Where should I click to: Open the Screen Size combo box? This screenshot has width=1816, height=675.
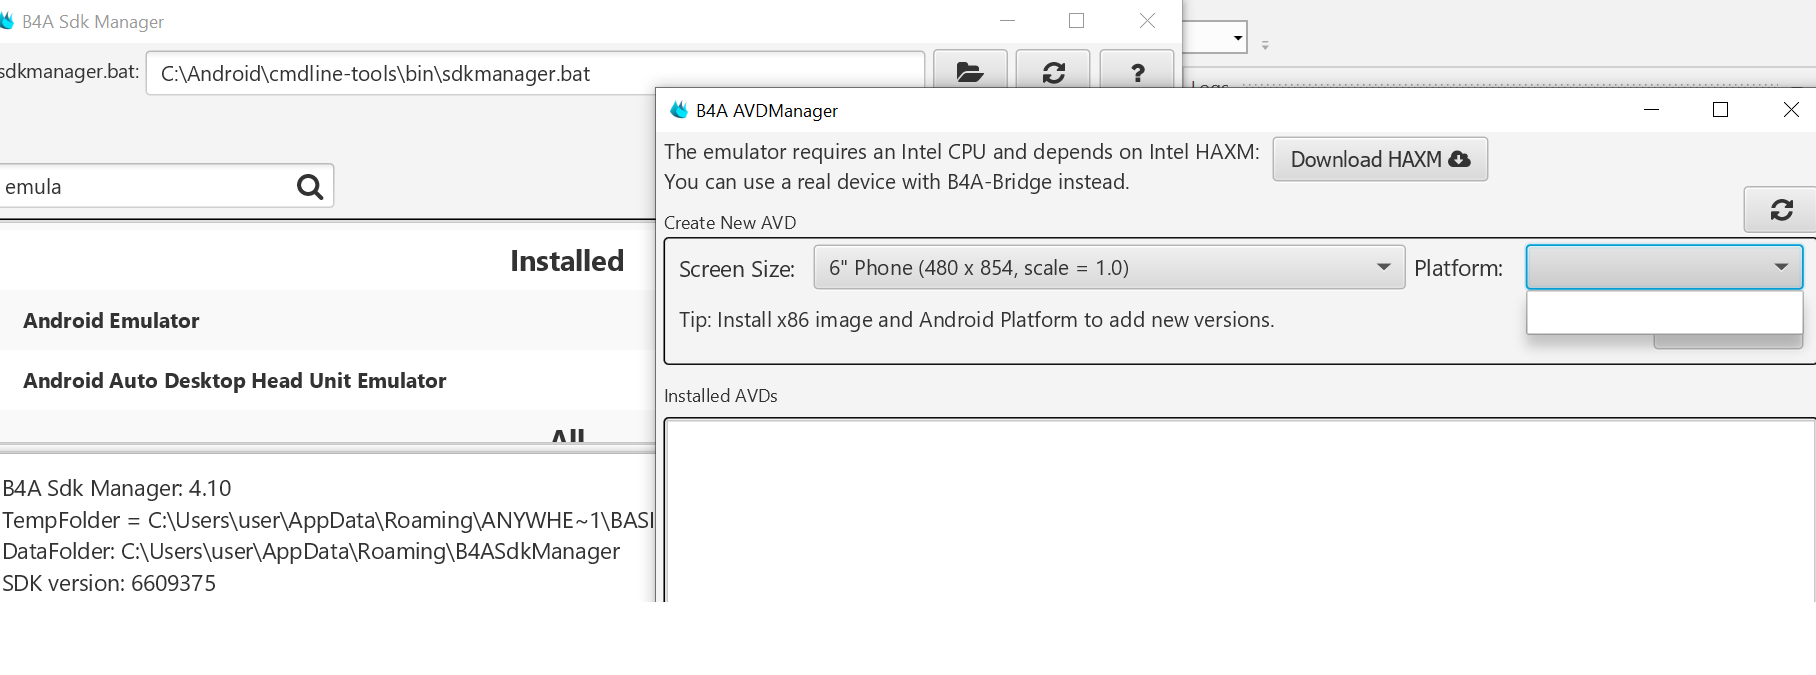pos(1109,267)
